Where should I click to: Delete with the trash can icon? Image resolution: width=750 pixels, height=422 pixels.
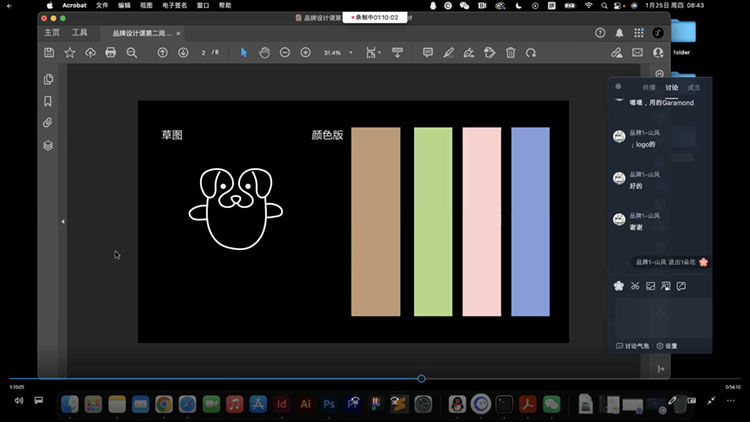point(511,52)
